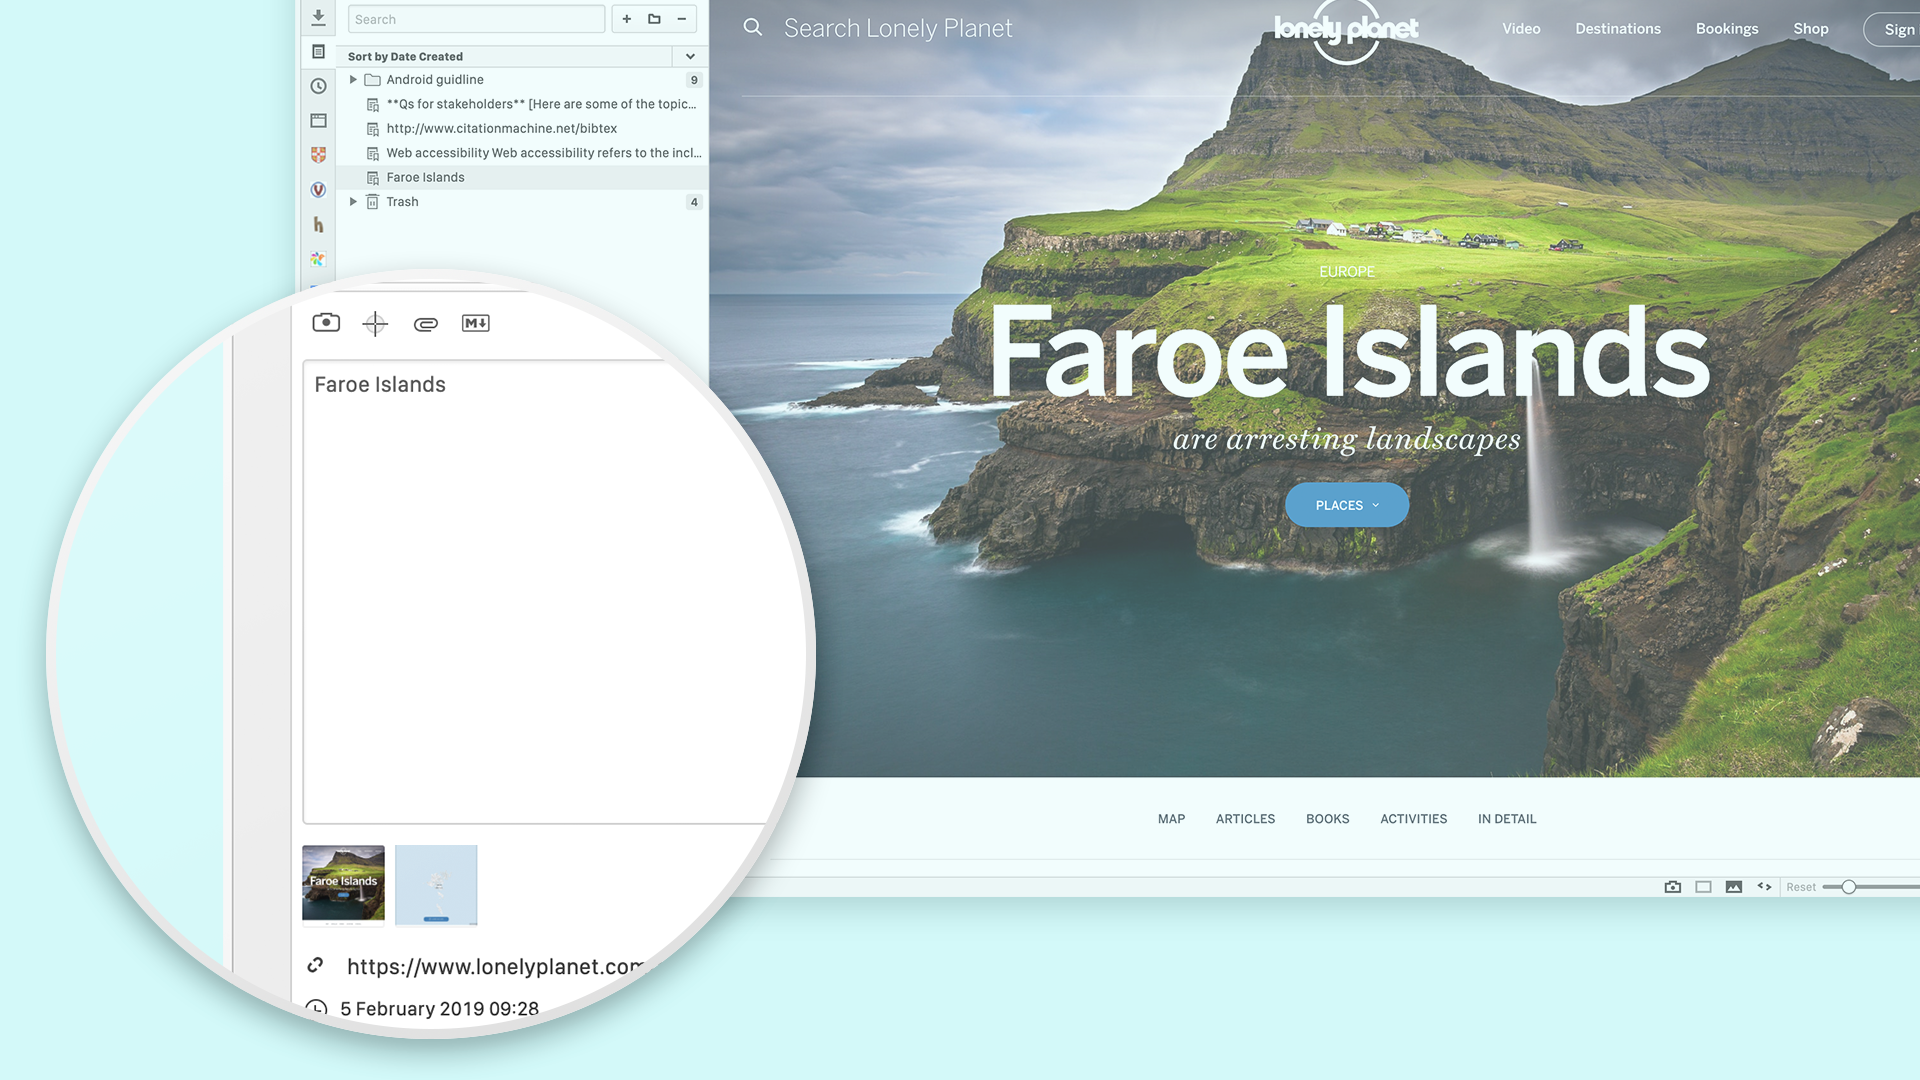
Task: Click the empty rectangle icon in bottom toolbar
Action: click(1704, 887)
